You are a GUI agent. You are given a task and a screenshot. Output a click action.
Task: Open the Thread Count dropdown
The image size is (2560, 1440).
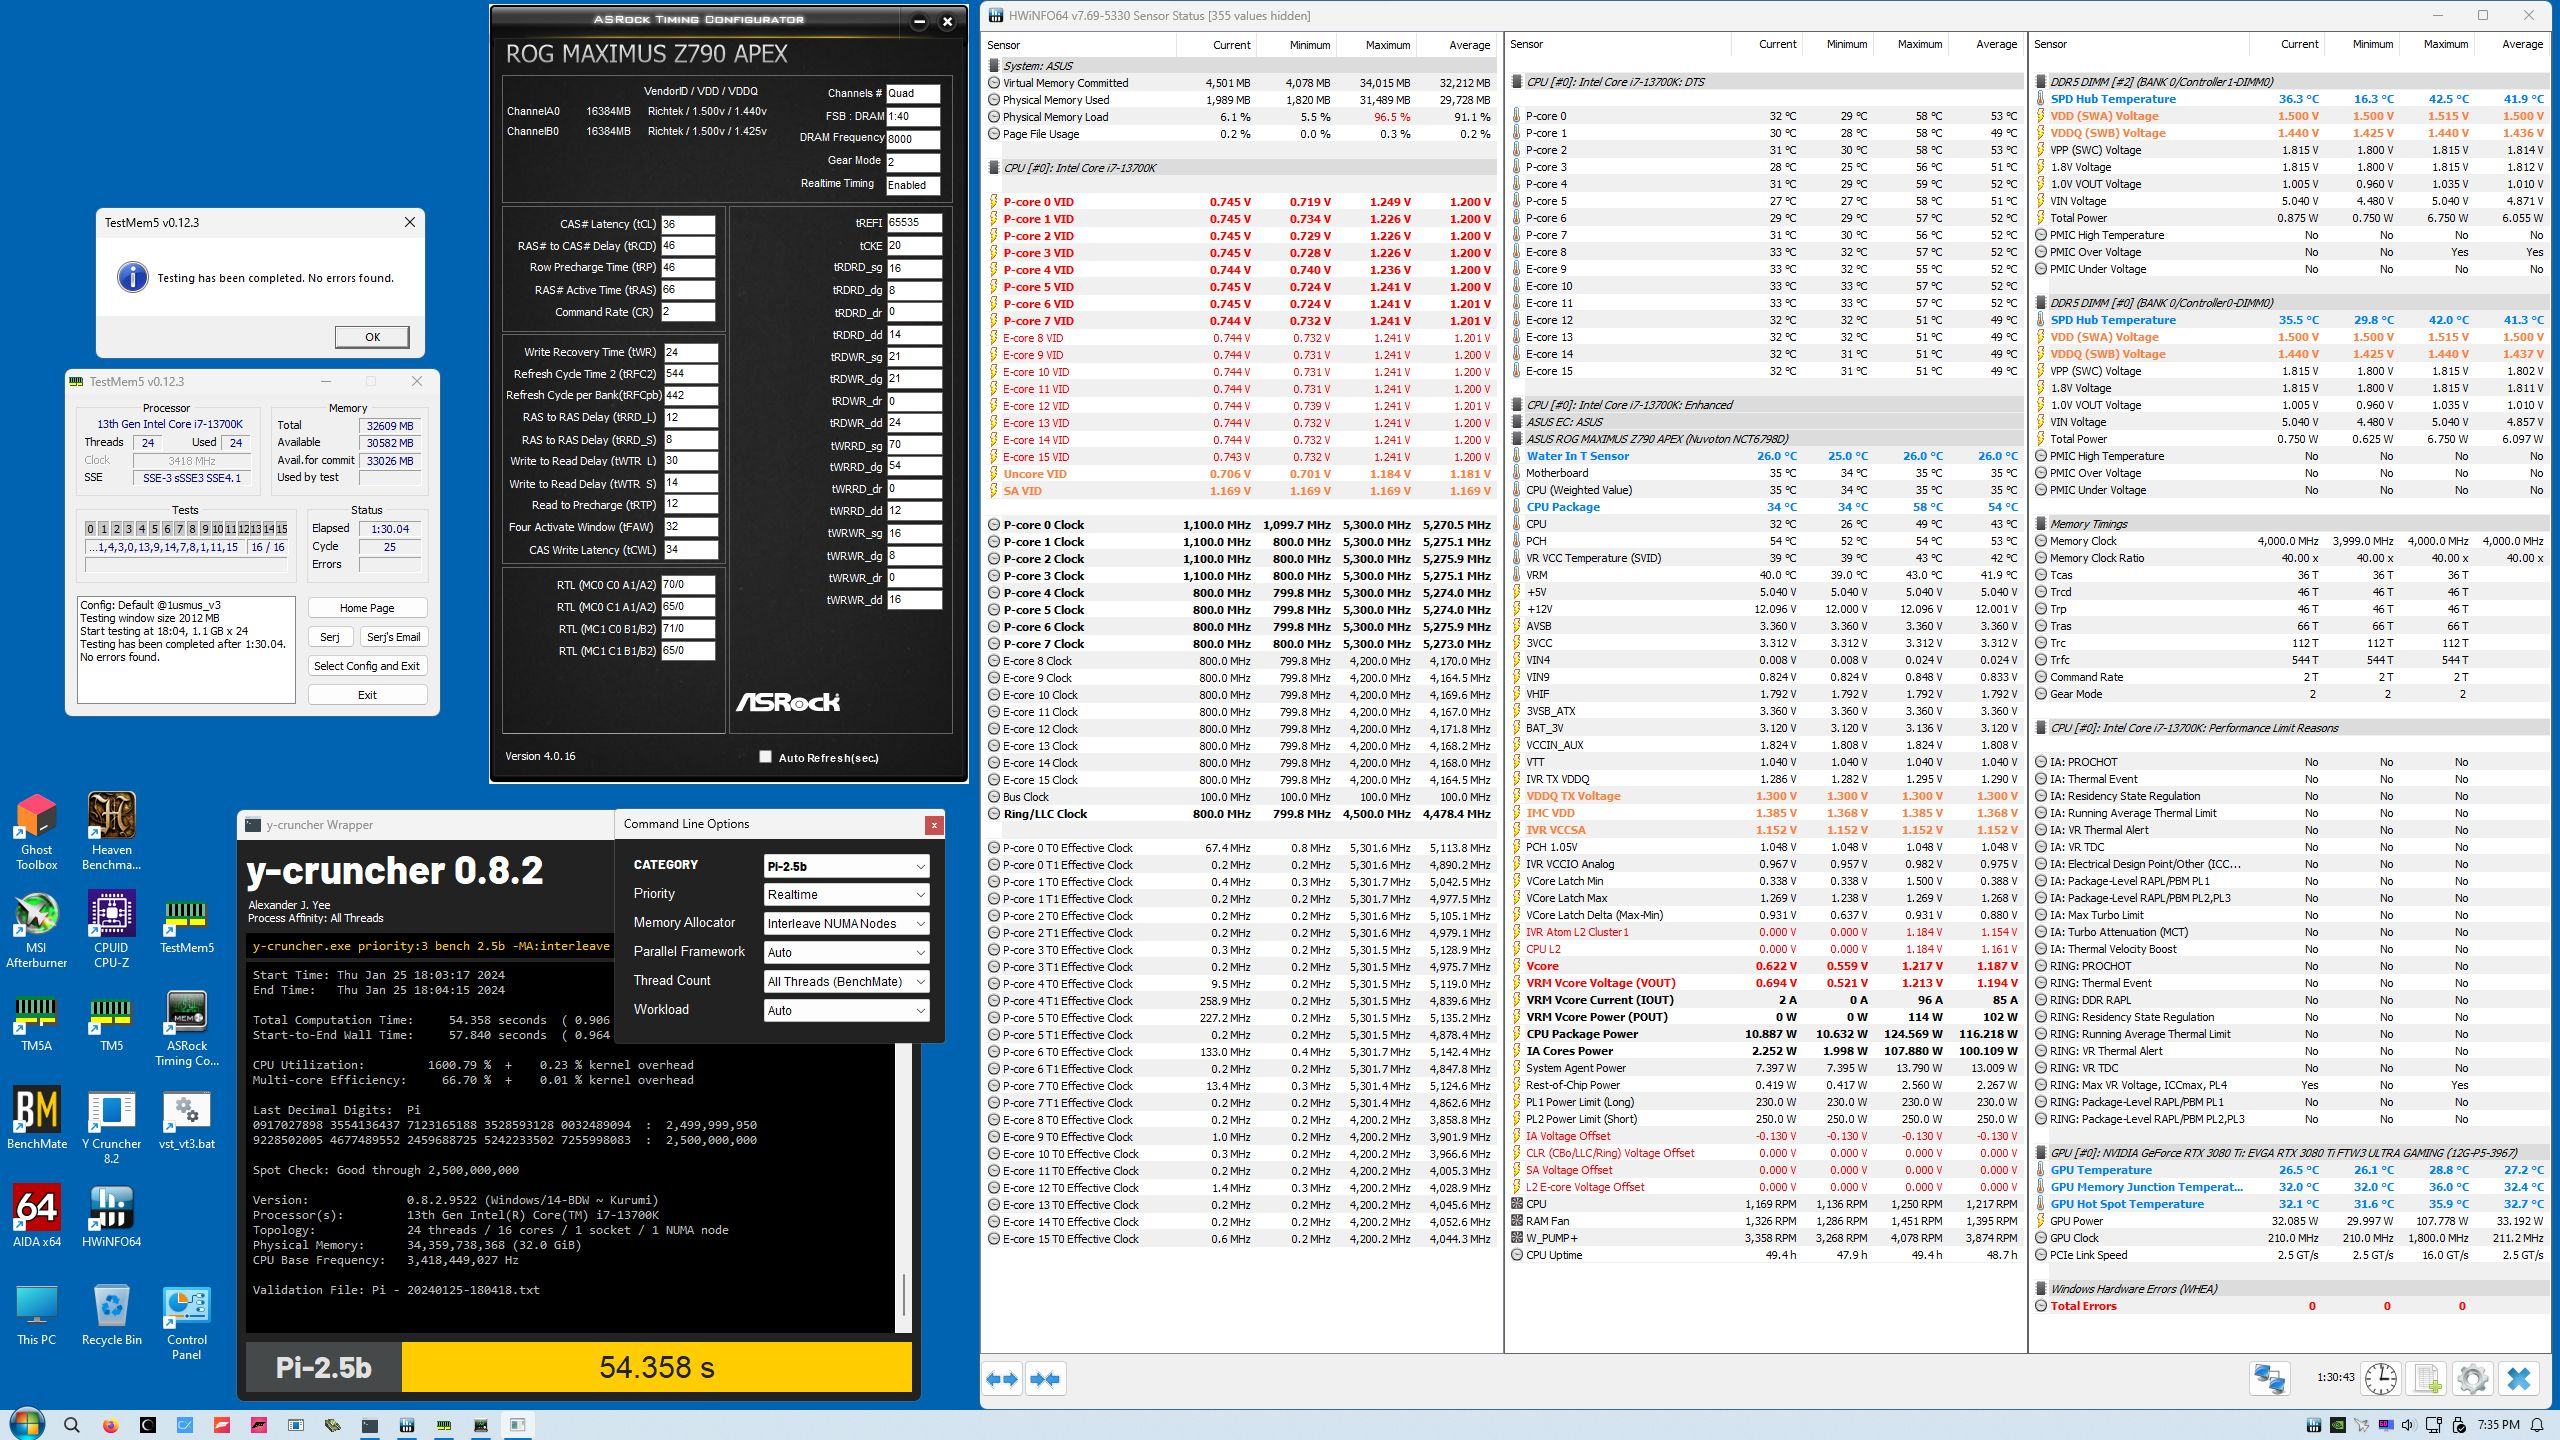tap(846, 982)
